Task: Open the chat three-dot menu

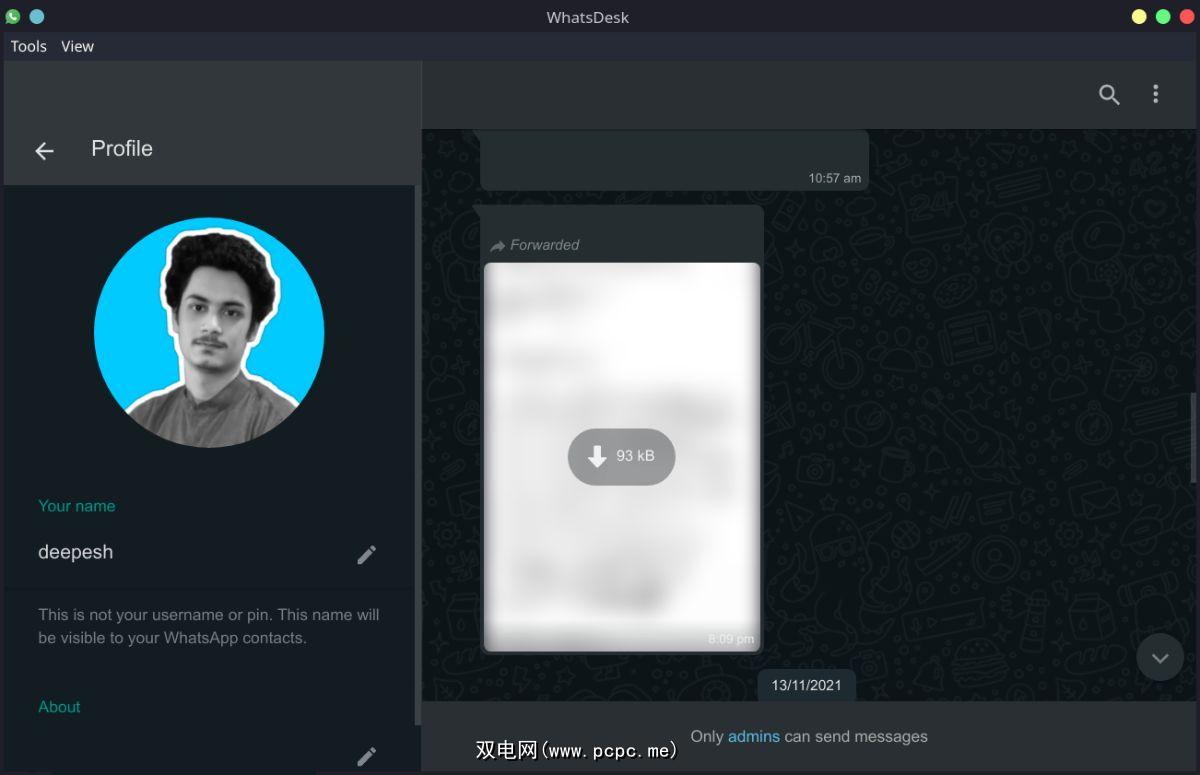Action: coord(1156,94)
